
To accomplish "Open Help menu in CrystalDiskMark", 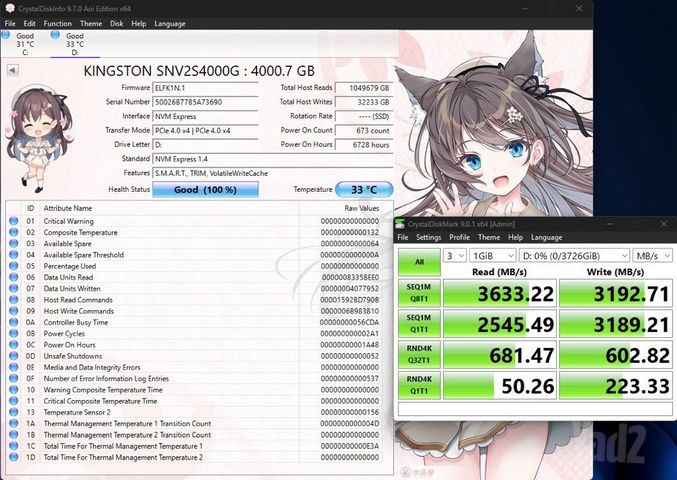I will [515, 237].
